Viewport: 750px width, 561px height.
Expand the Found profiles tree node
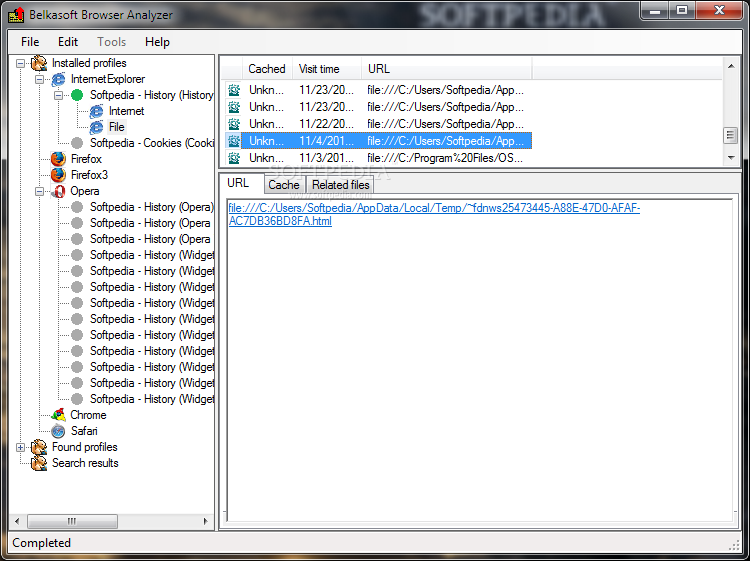(20, 448)
